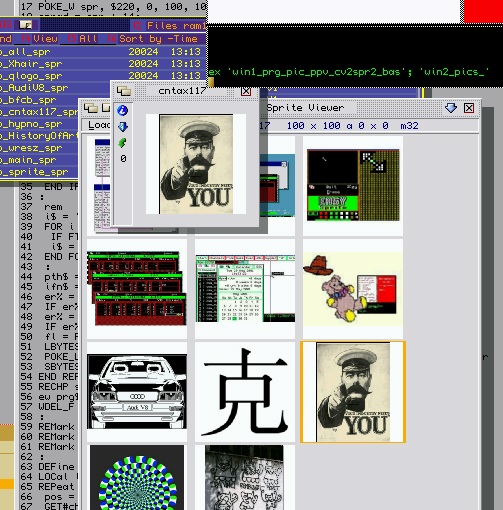Click the Load button in Sprite Viewer
The height and width of the screenshot is (510, 503).
(99, 125)
